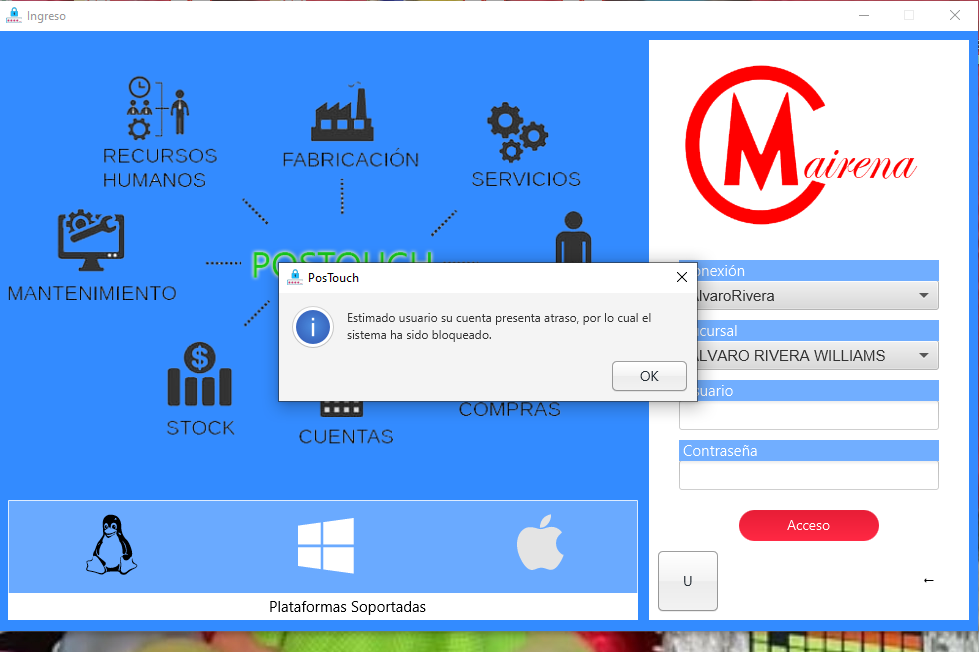Screen dimensions: 979x652
Task: Close the PosTouch warning dialog
Action: coord(681,277)
